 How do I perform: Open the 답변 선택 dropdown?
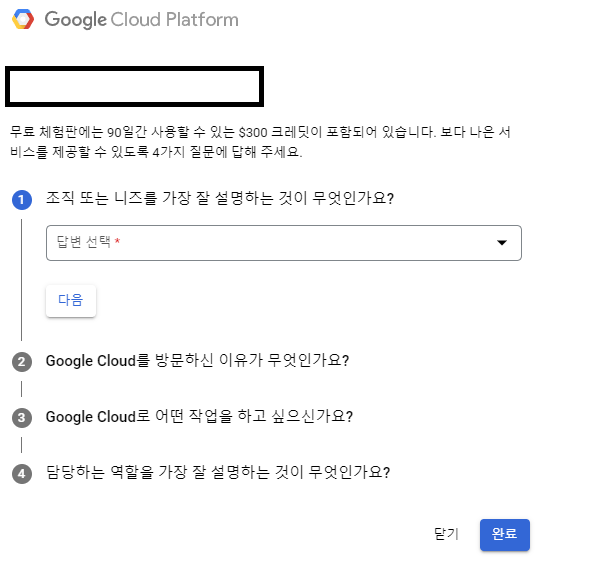click(284, 243)
